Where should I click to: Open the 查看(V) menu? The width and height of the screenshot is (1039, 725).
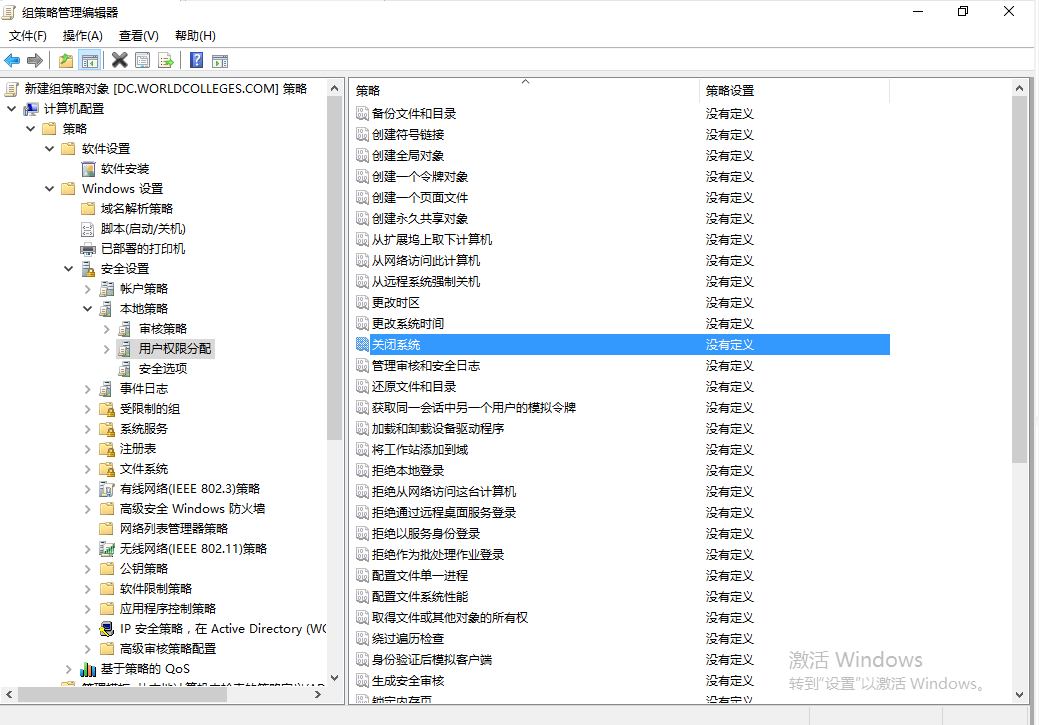point(138,36)
